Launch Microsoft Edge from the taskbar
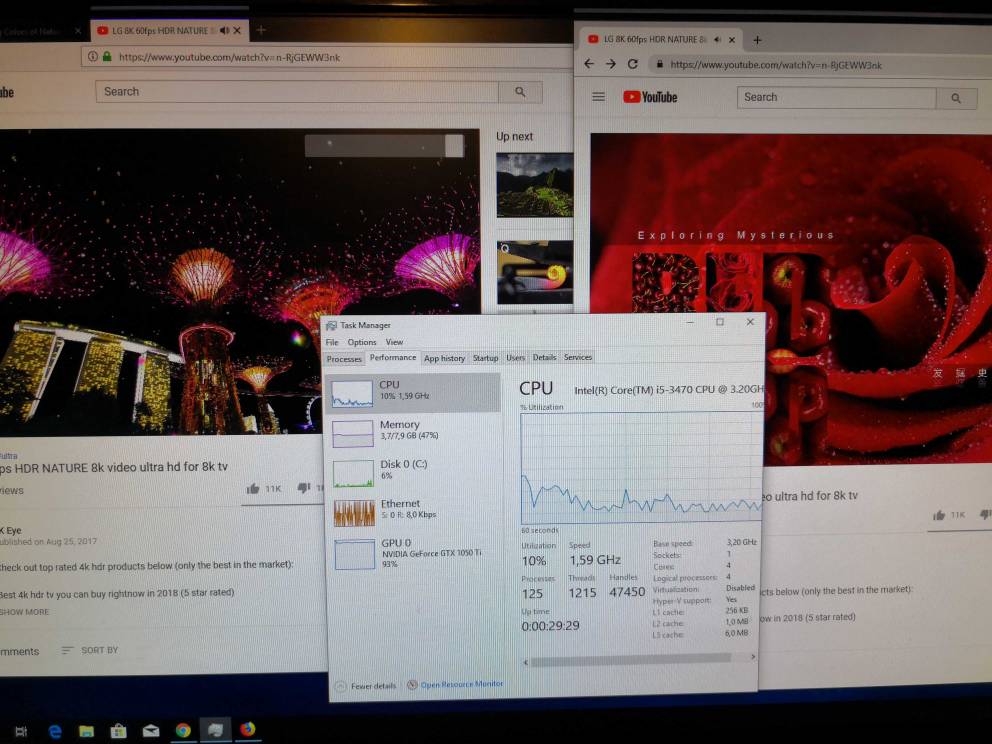The image size is (992, 744). click(x=55, y=732)
